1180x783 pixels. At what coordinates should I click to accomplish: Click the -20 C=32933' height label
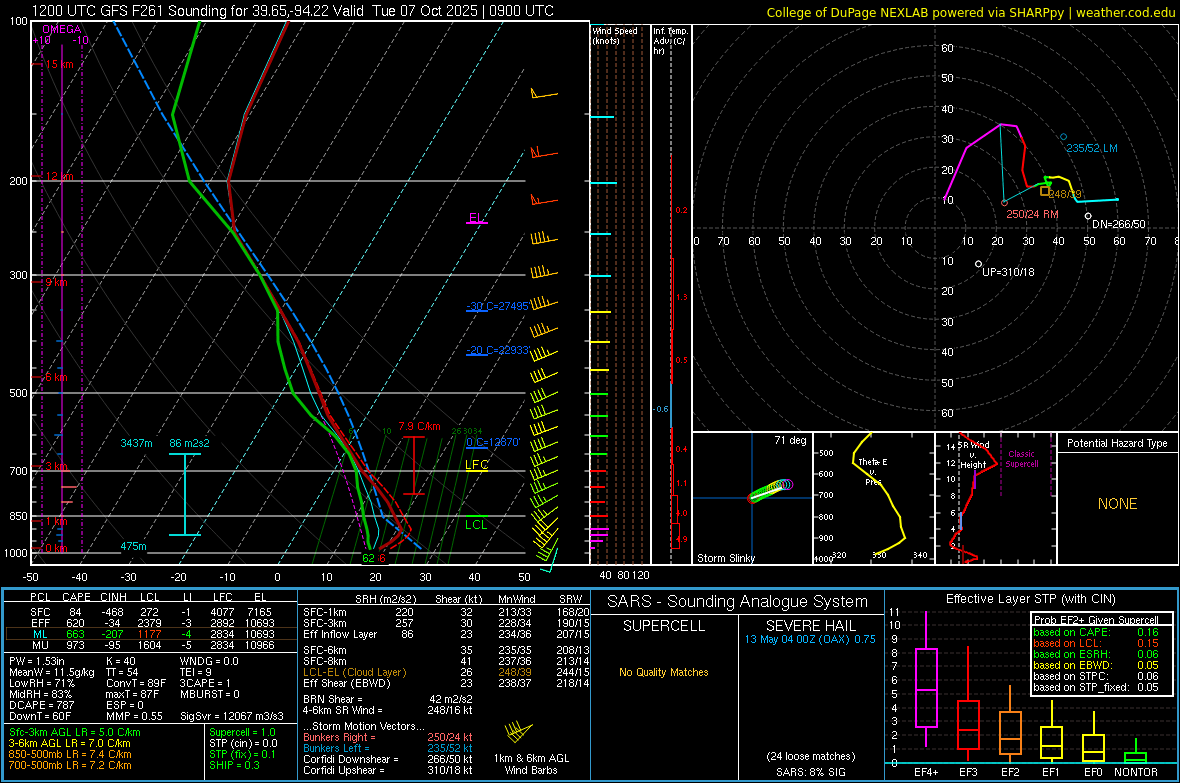[x=498, y=350]
